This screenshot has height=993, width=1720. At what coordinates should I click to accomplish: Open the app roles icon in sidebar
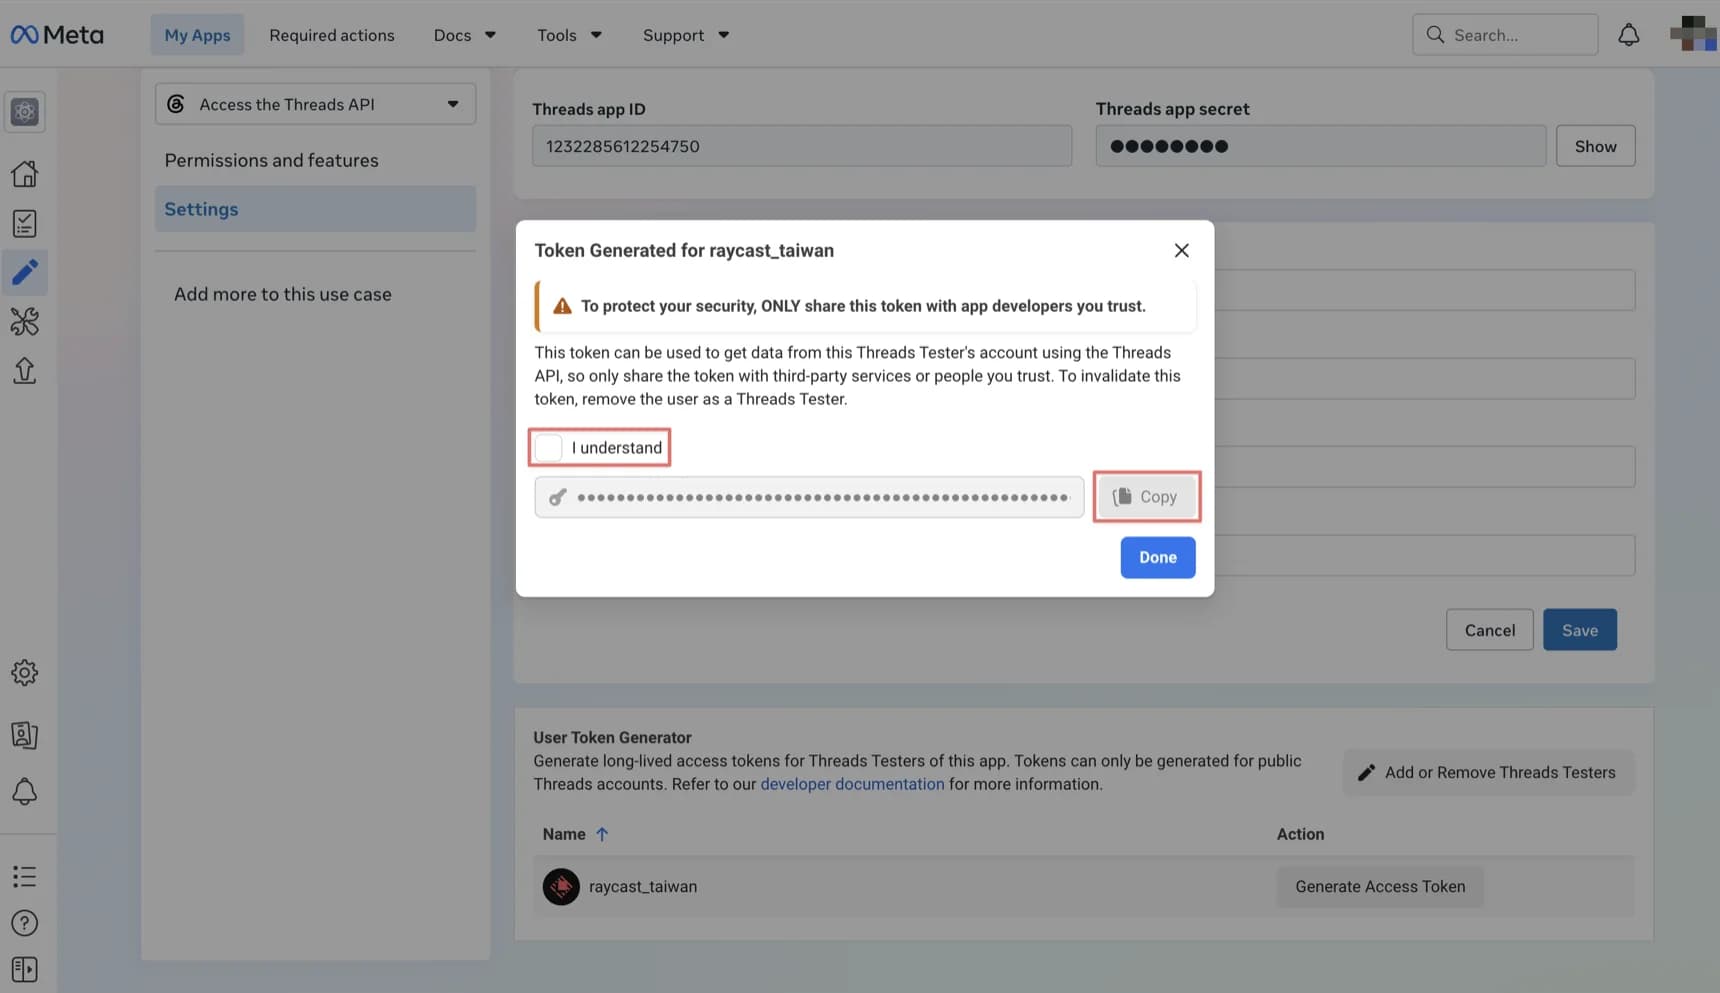pos(24,735)
